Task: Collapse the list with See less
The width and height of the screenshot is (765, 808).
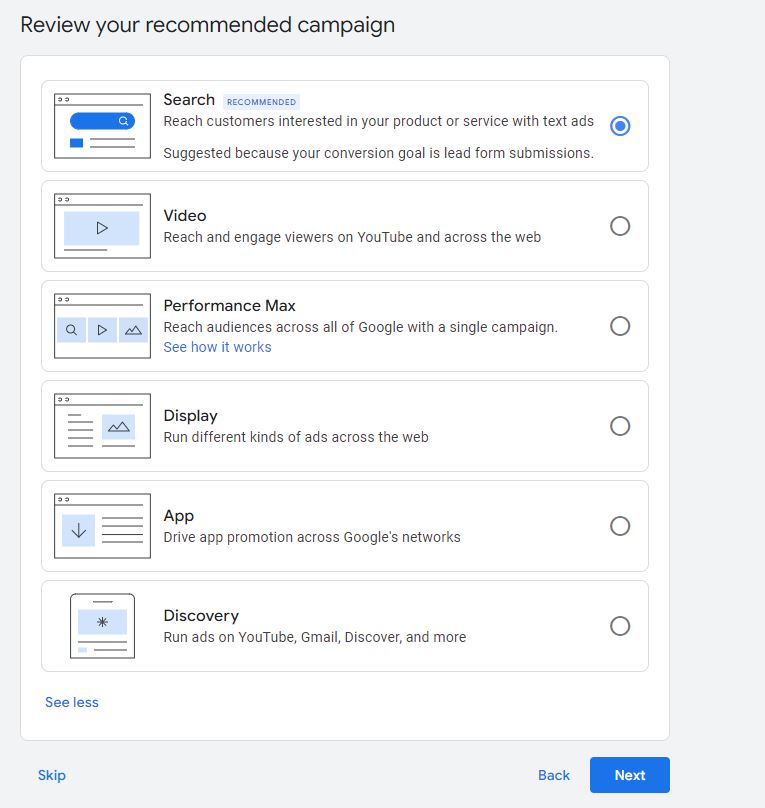Action: (x=71, y=702)
